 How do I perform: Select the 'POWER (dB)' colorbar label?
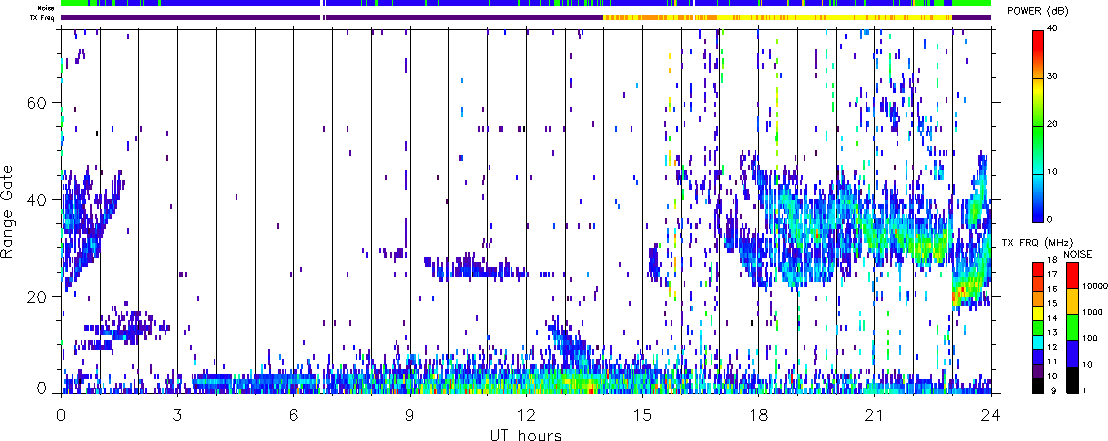[x=1039, y=11]
